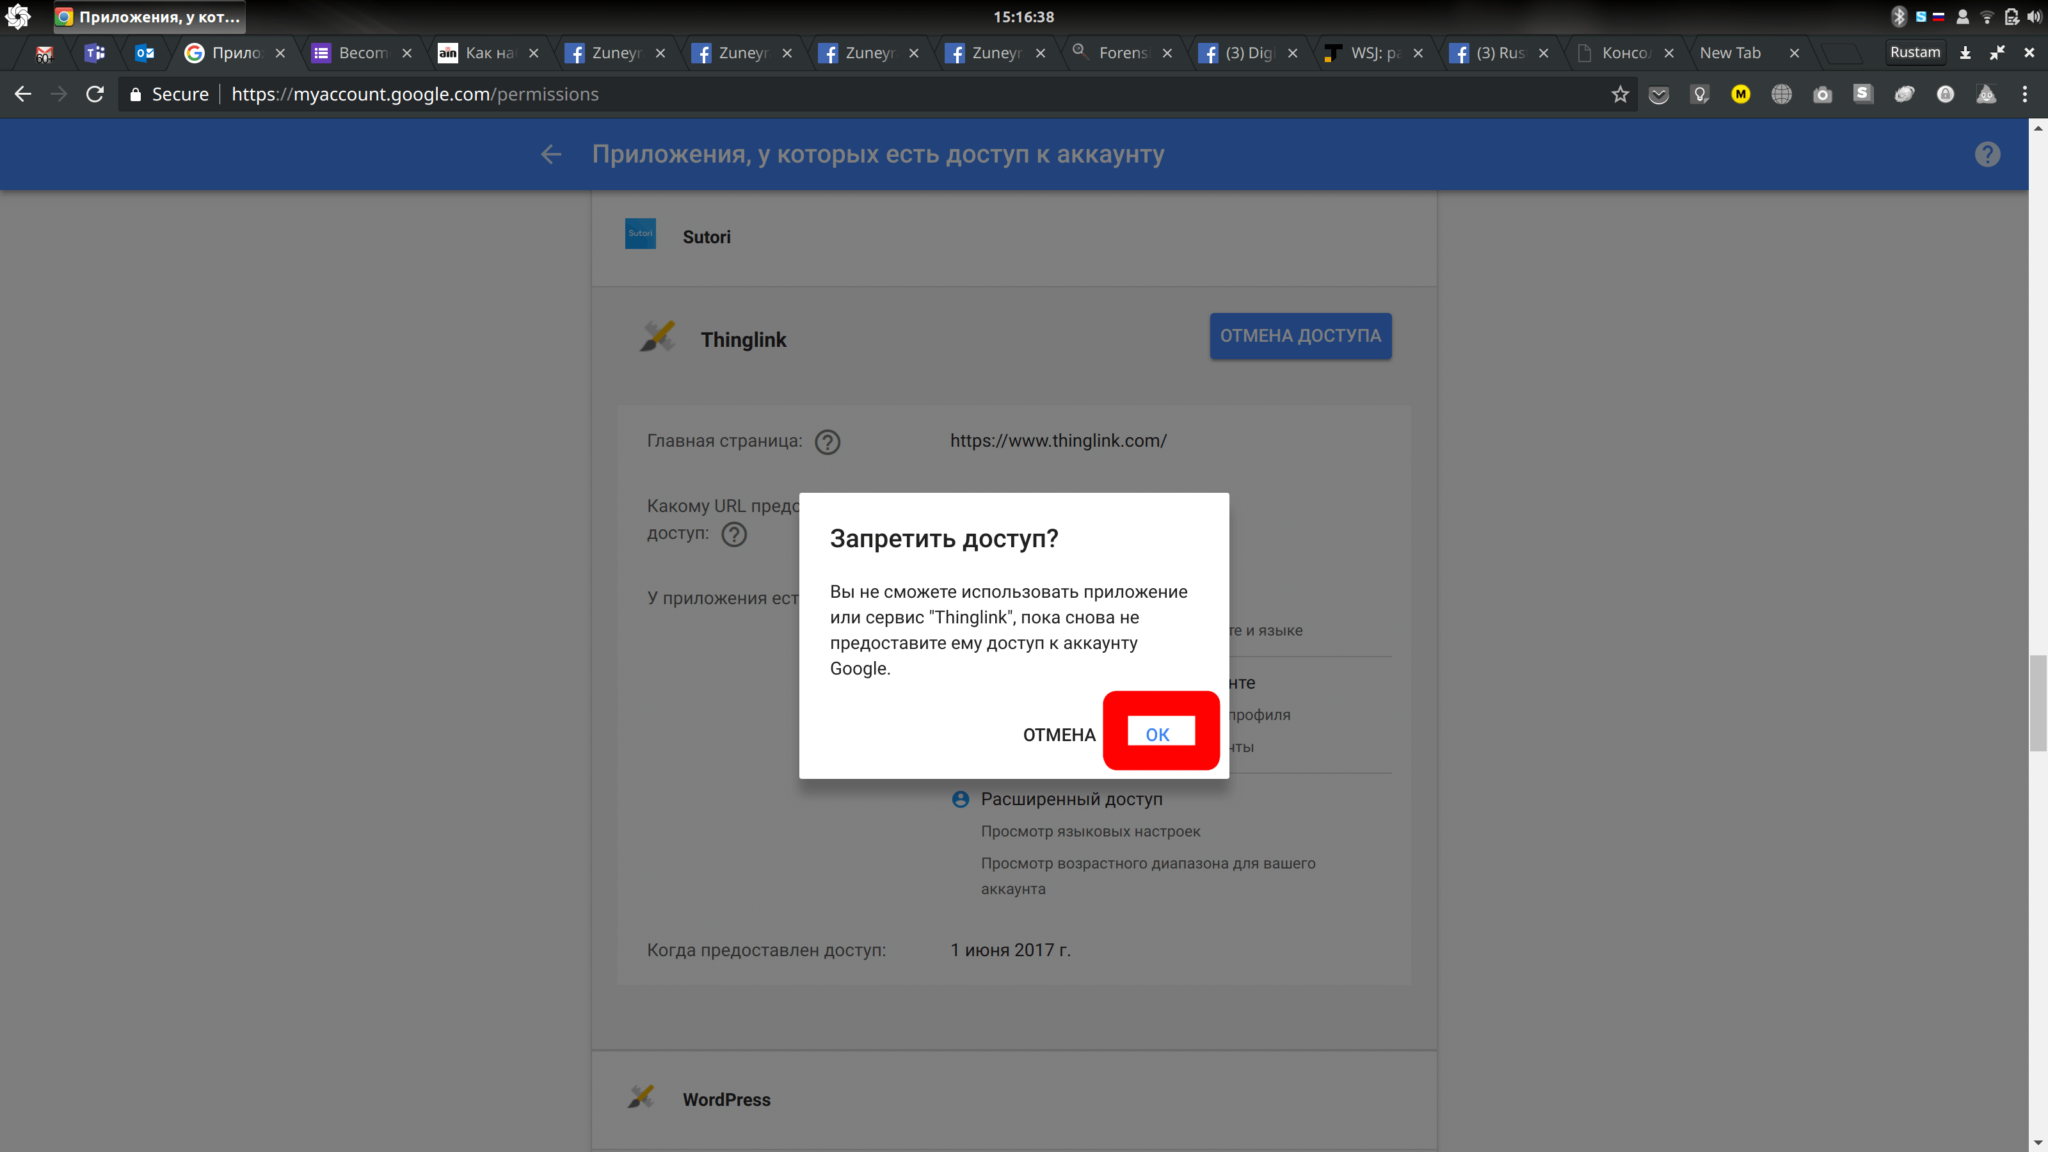This screenshot has width=2048, height=1152.
Task: Open the Sutori app entry
Action: tap(1014, 237)
